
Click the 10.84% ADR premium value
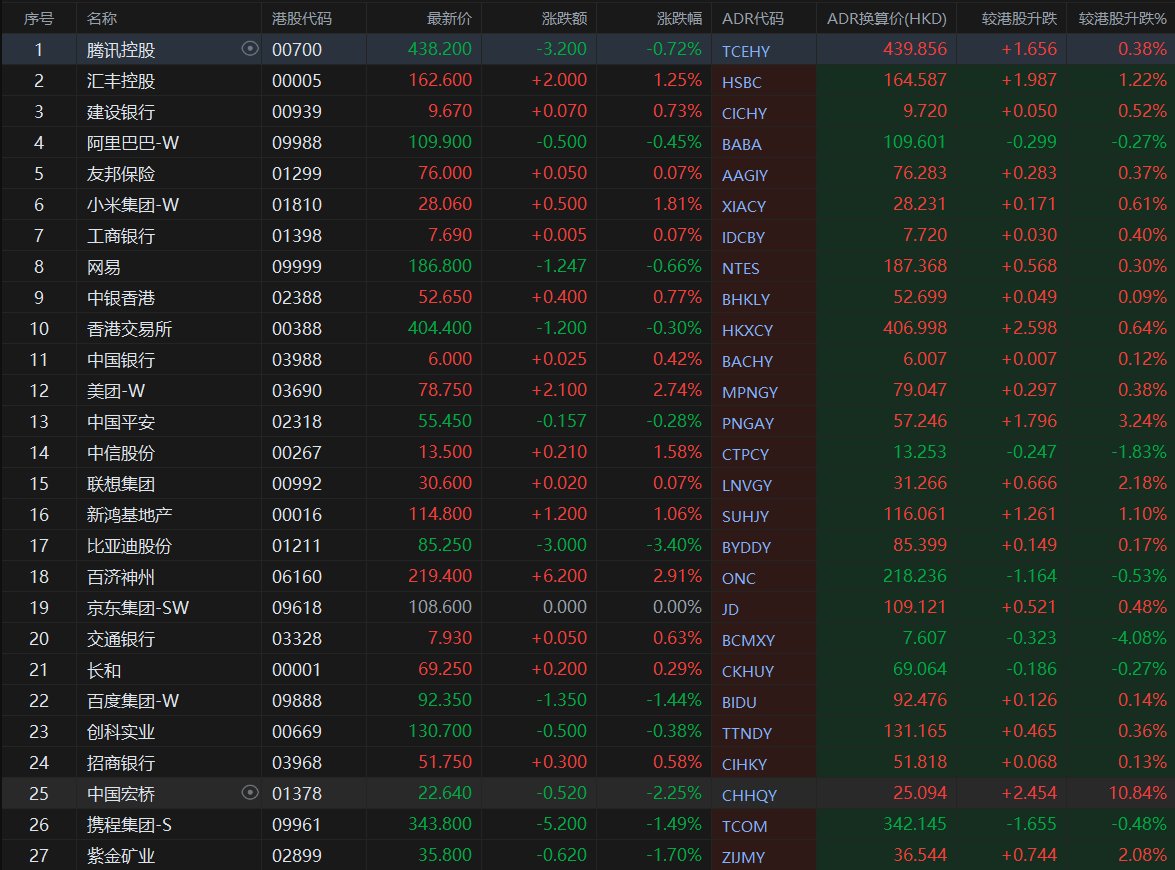[x=1137, y=792]
